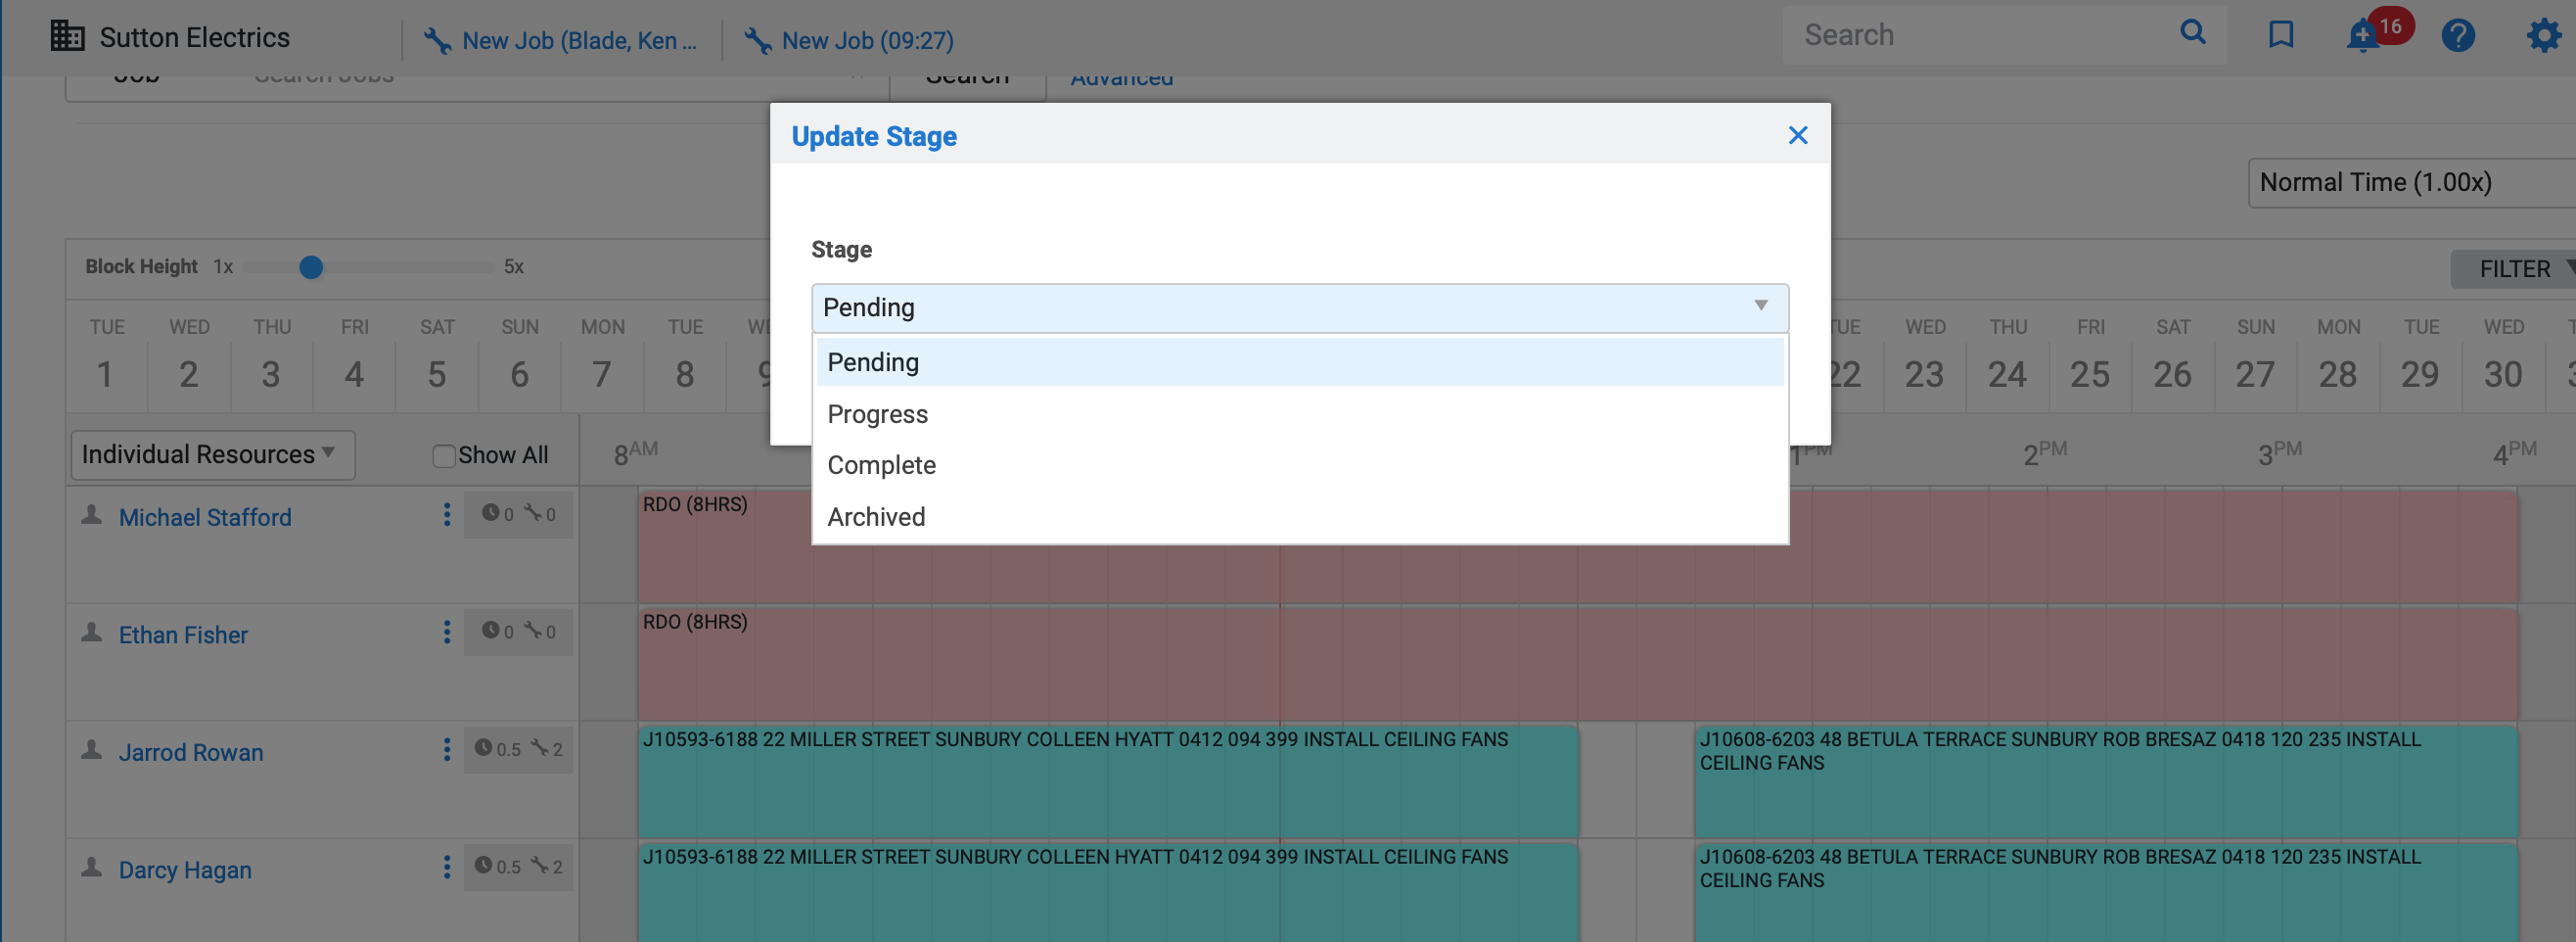
Task: Open Jarrod Rowan's three-dot options menu
Action: pyautogui.click(x=446, y=750)
